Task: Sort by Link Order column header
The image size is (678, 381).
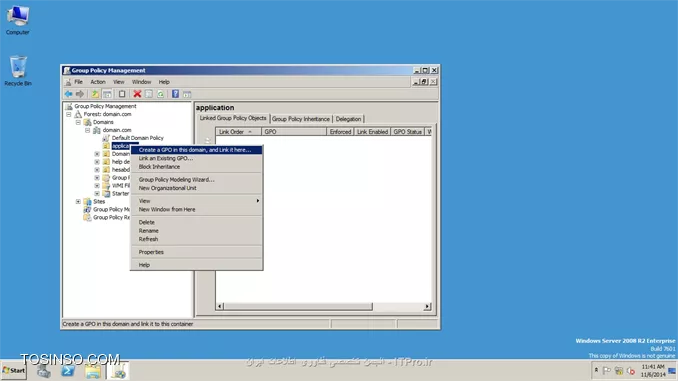Action: tap(238, 131)
